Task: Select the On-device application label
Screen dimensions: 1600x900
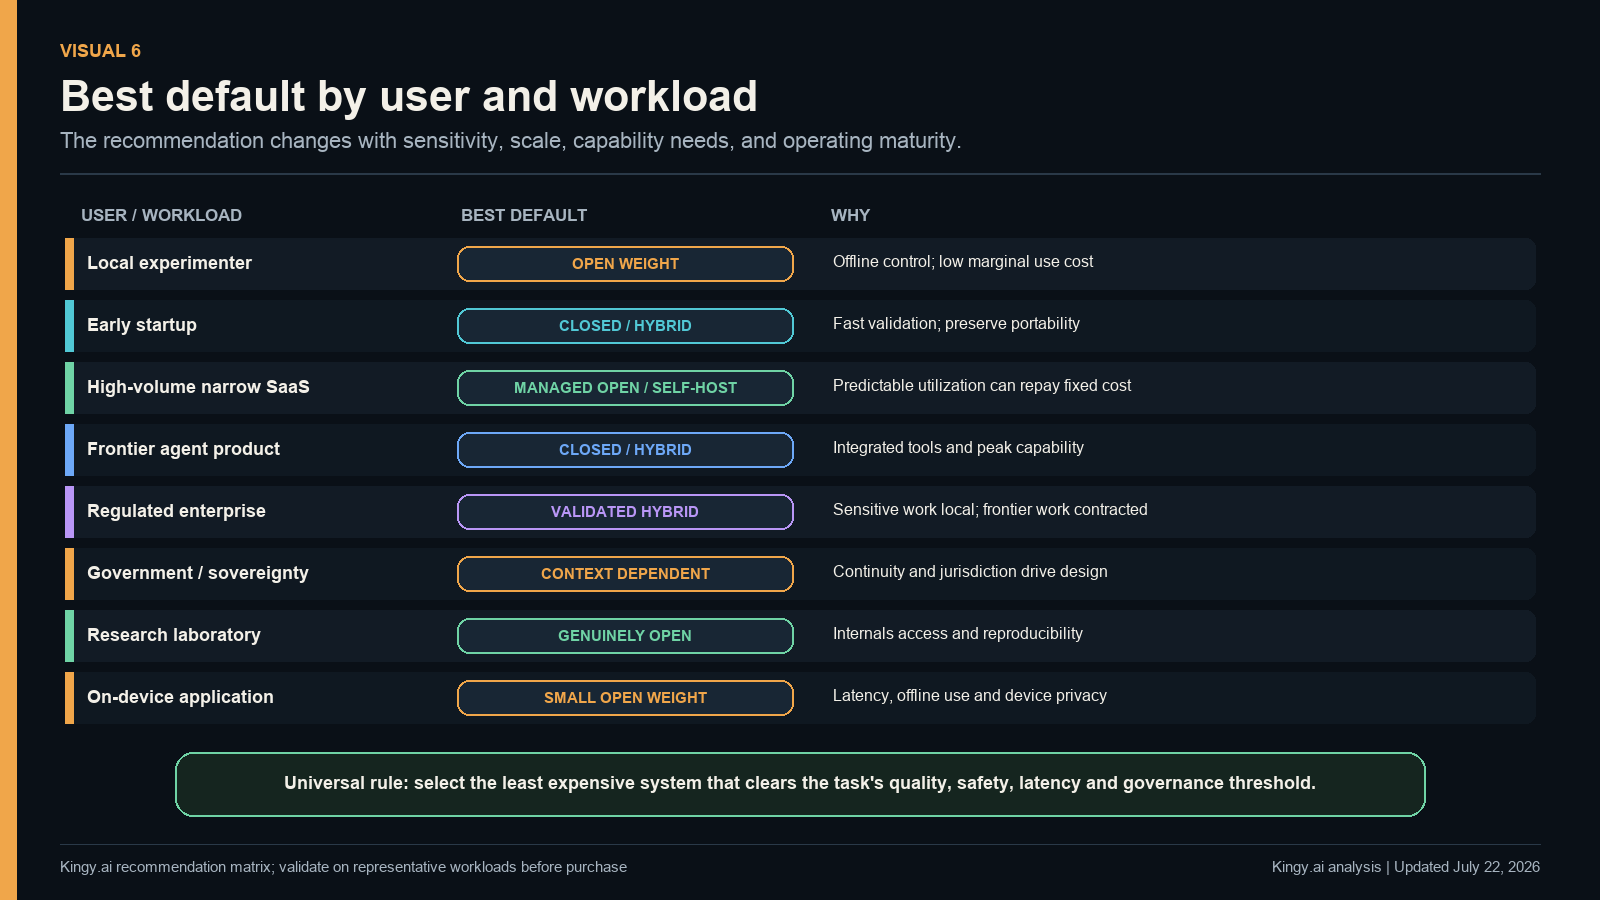Action: (180, 697)
